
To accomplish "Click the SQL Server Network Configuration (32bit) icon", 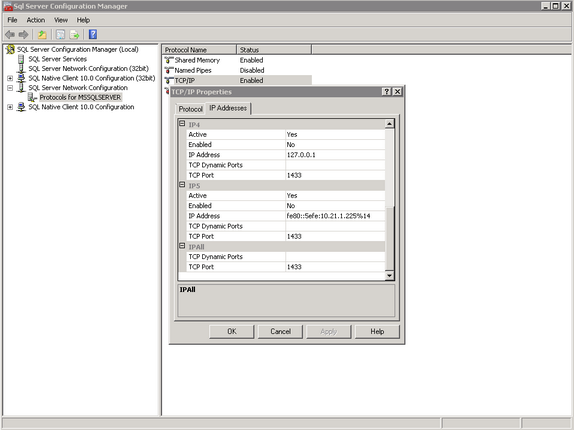I will [21, 68].
